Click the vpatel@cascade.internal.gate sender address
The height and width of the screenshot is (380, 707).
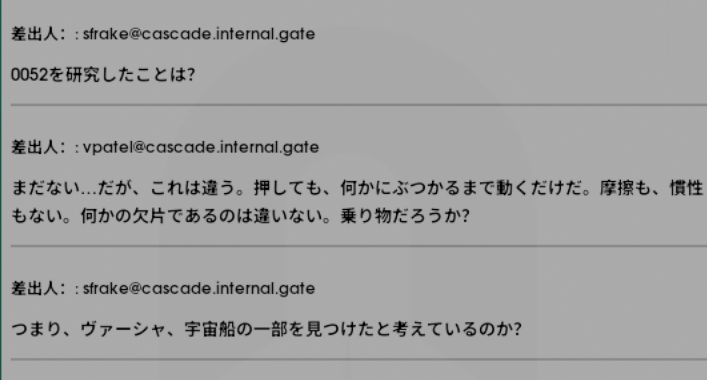point(201,147)
